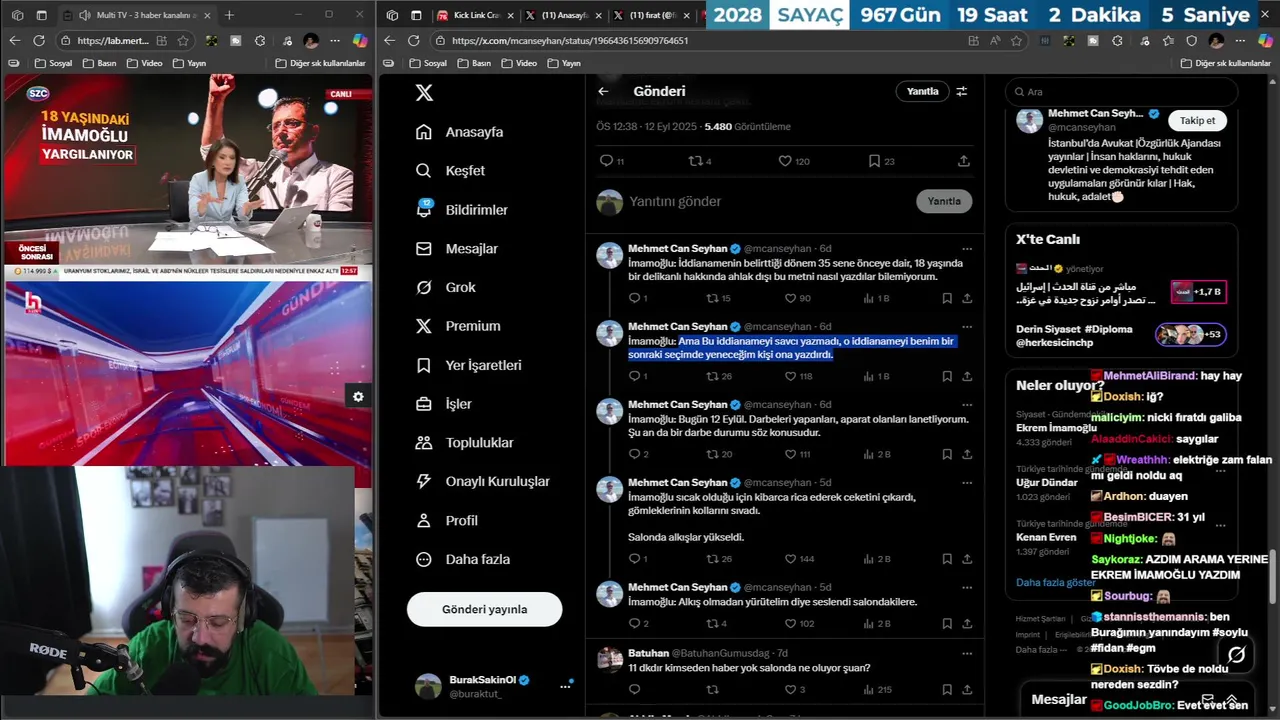This screenshot has height=720, width=1280.
Task: Go back using the Gönderi arrow
Action: (603, 91)
